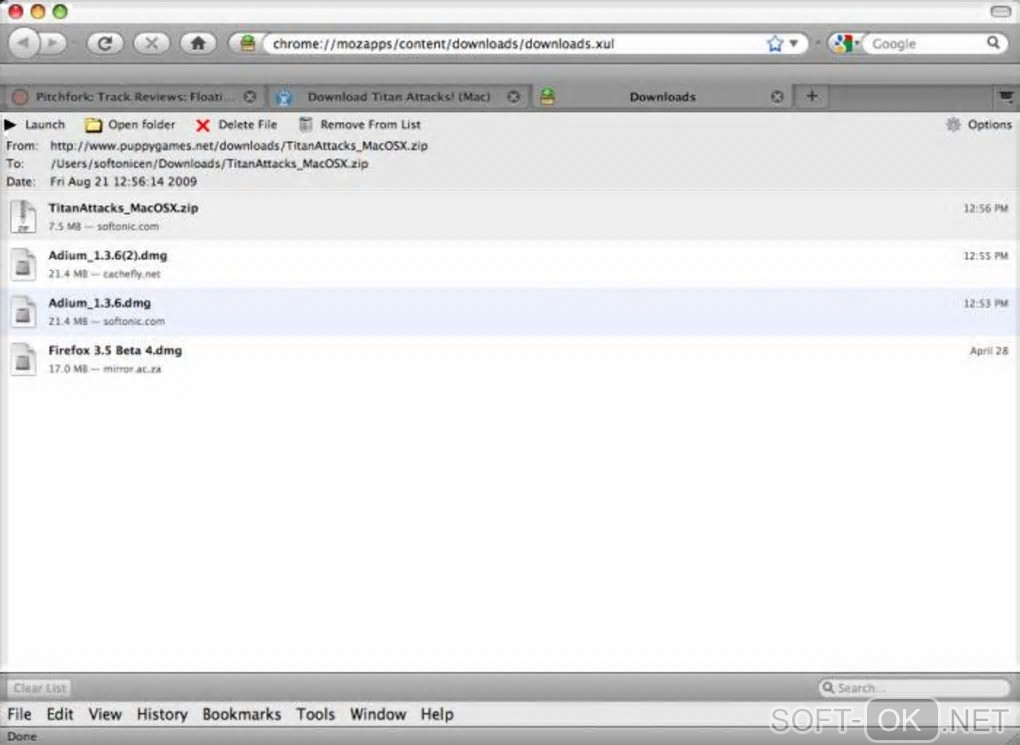Click the 21.4 MB — cachefly.net details line
The height and width of the screenshot is (745, 1020).
tap(104, 274)
